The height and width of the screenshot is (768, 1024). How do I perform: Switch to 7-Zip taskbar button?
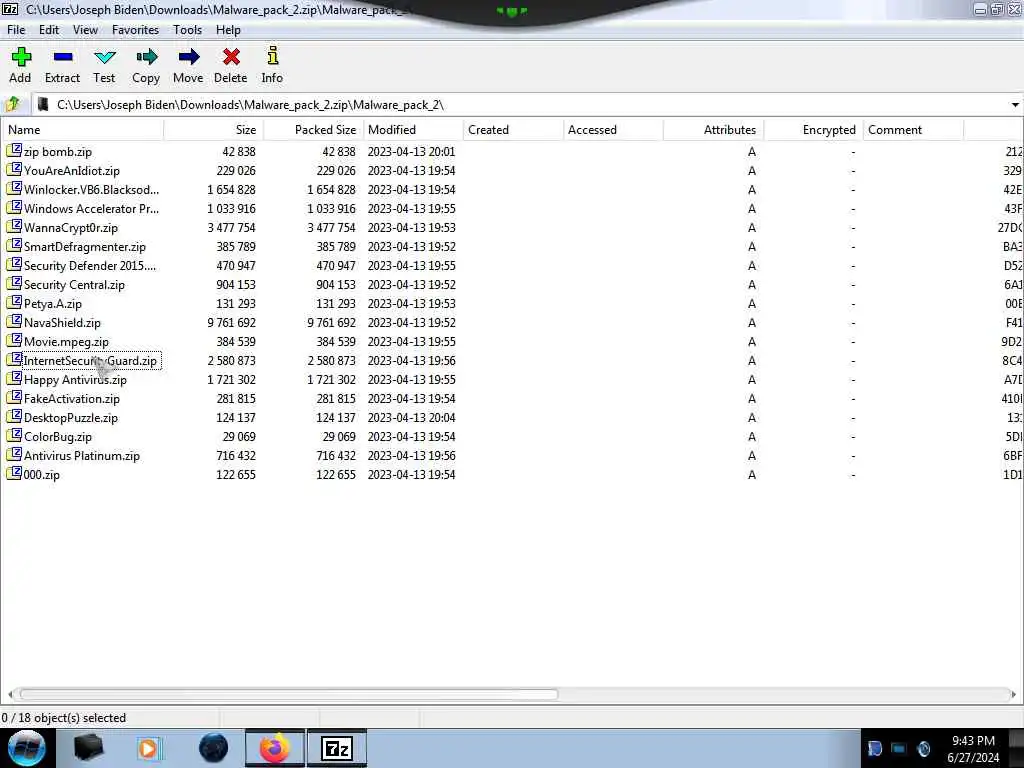coord(337,748)
